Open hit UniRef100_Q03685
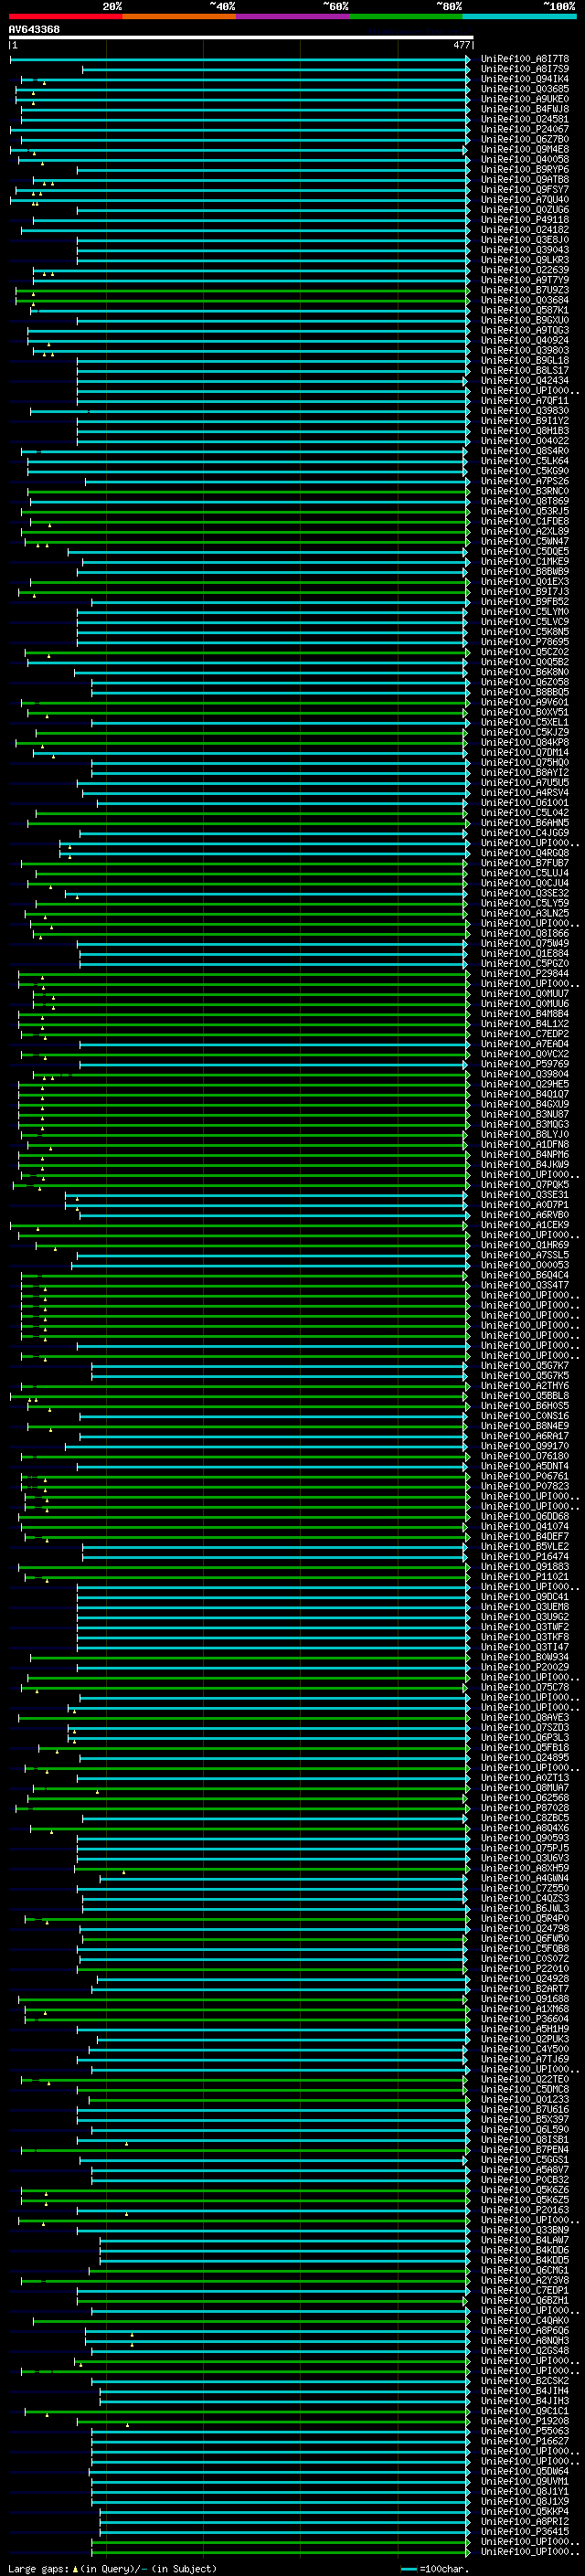 point(525,89)
